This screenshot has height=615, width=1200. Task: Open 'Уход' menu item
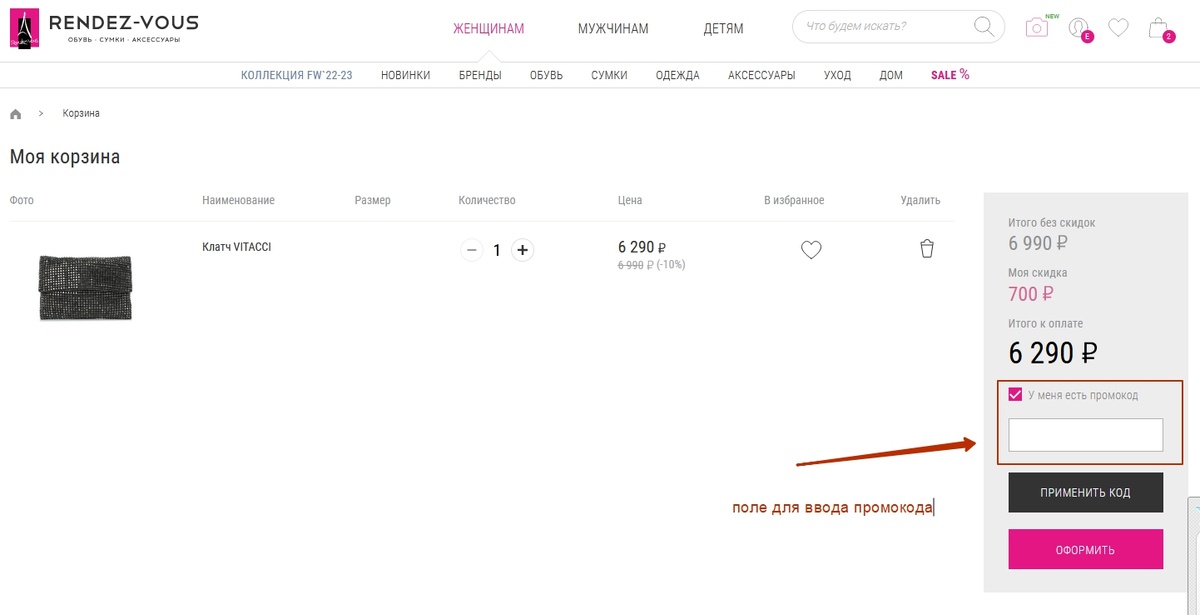coord(837,75)
